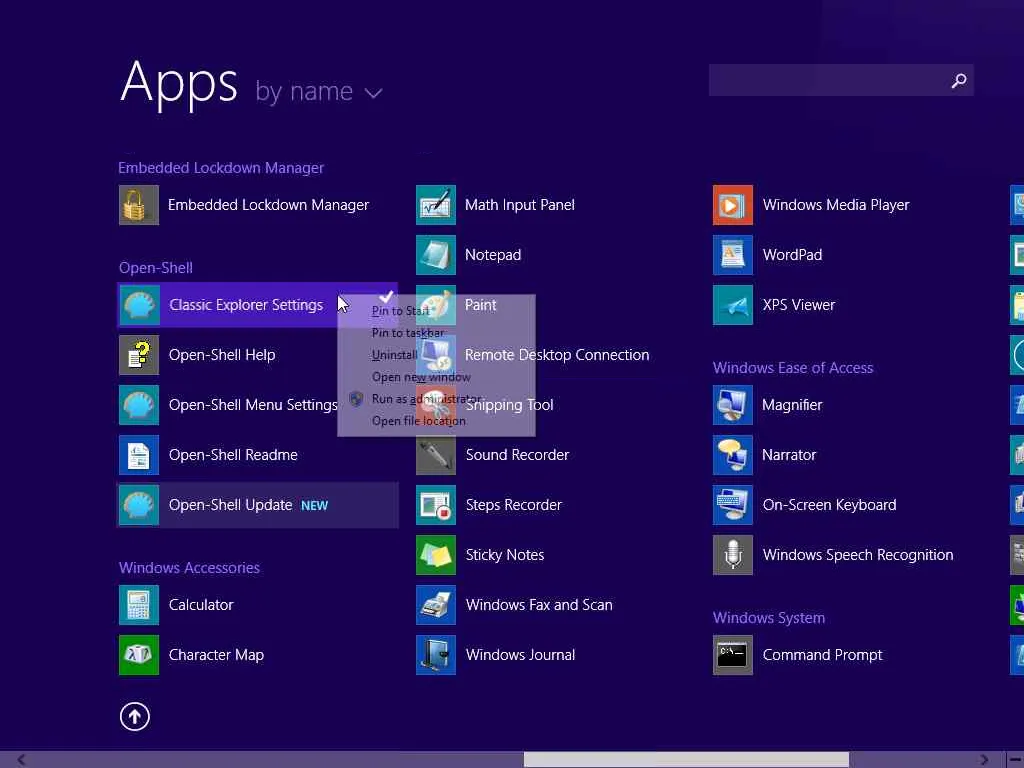Click the 'Character Map' label text

pyautogui.click(x=216, y=655)
